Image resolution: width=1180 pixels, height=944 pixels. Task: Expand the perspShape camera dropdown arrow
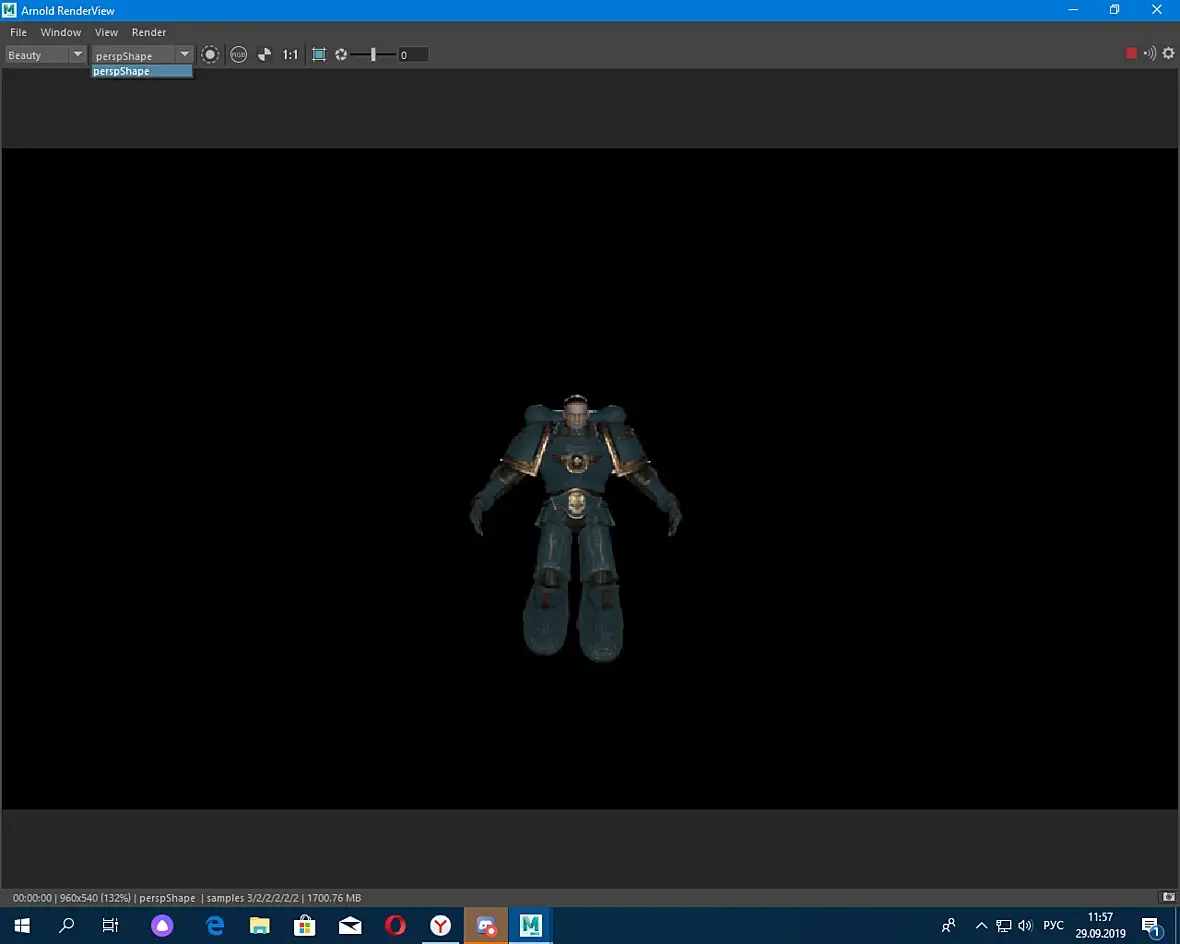pos(185,55)
